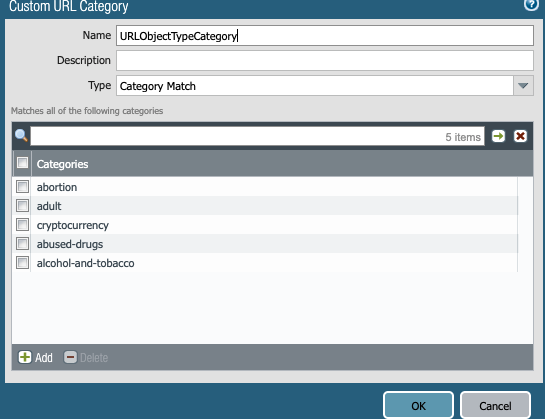Click into the Description input field
This screenshot has width=545, height=419.
(x=325, y=61)
